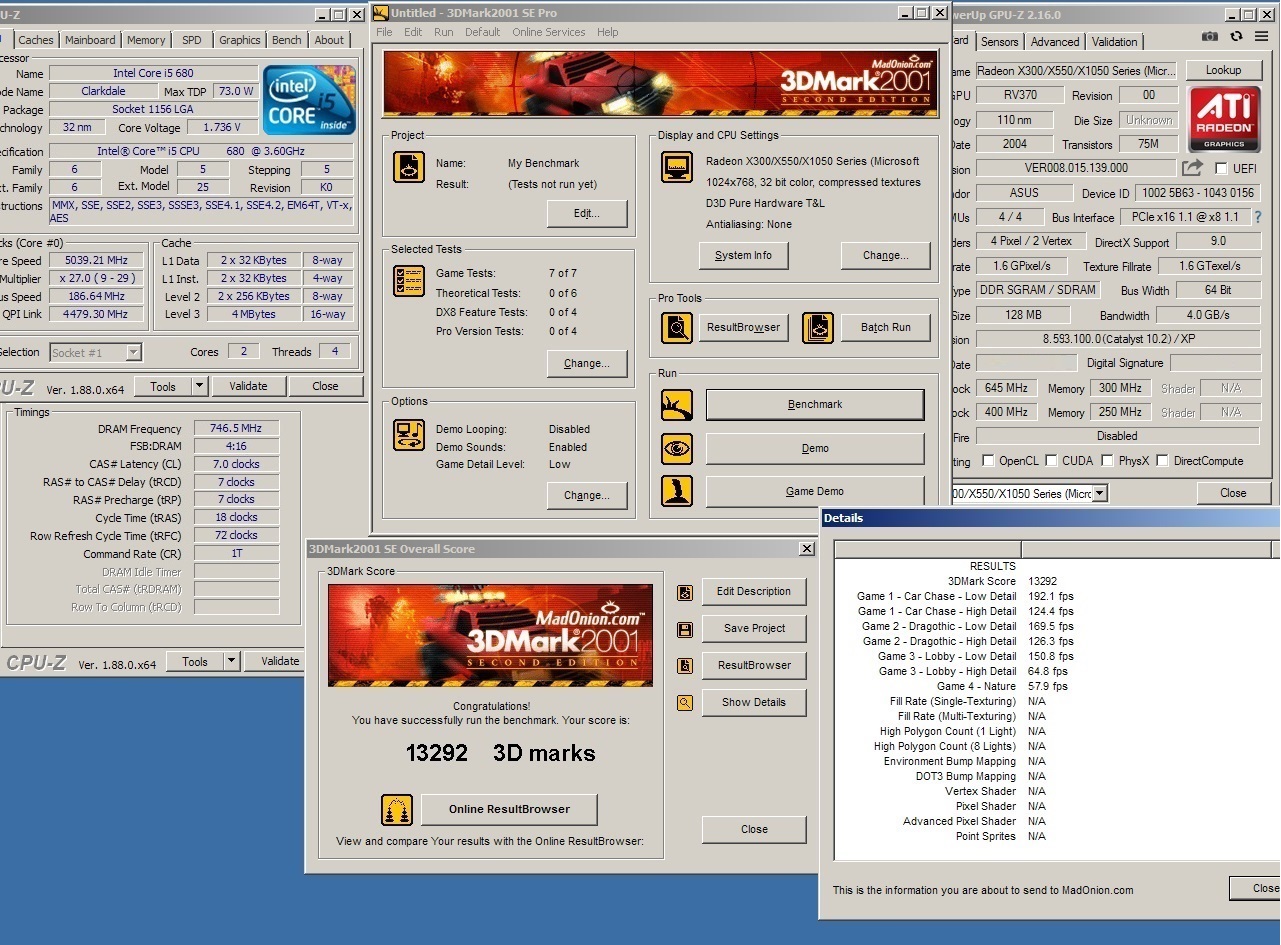Toggle the CUDA checkbox

(x=1051, y=461)
